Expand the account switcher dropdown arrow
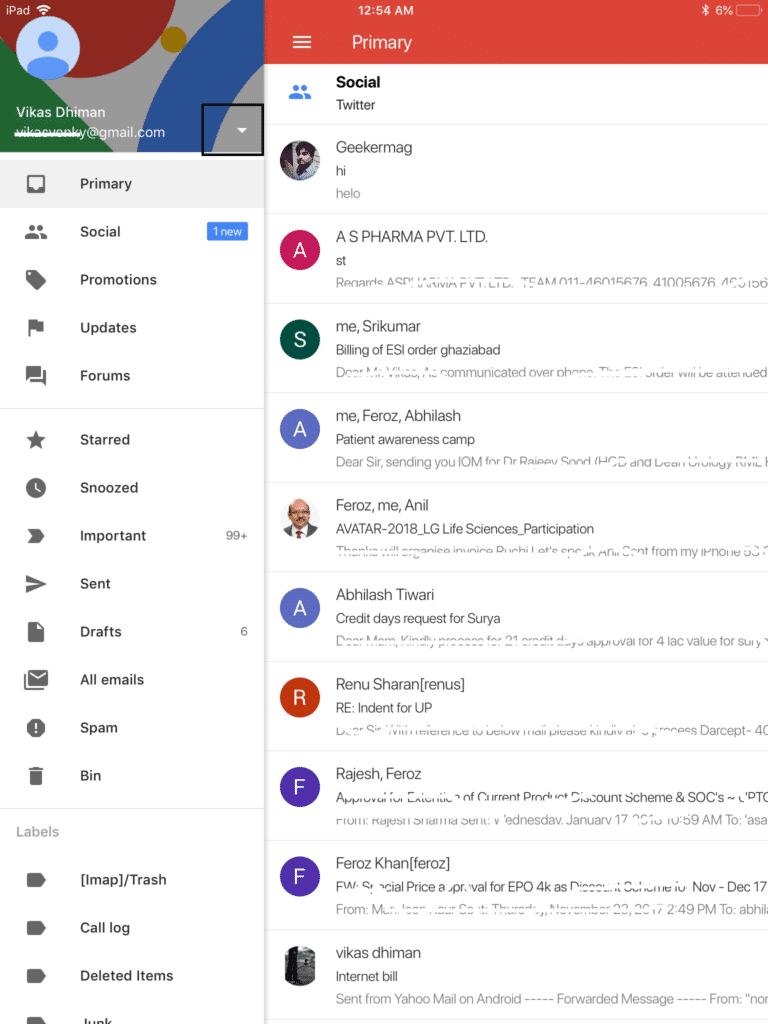768x1024 pixels. [242, 130]
